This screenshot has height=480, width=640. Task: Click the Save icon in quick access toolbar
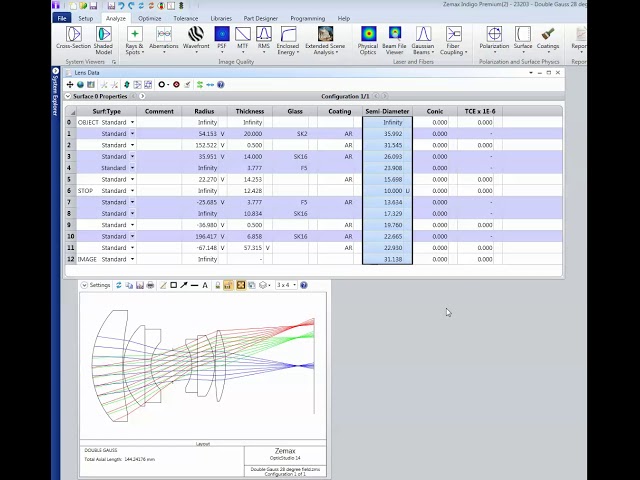pyautogui.click(x=93, y=6)
